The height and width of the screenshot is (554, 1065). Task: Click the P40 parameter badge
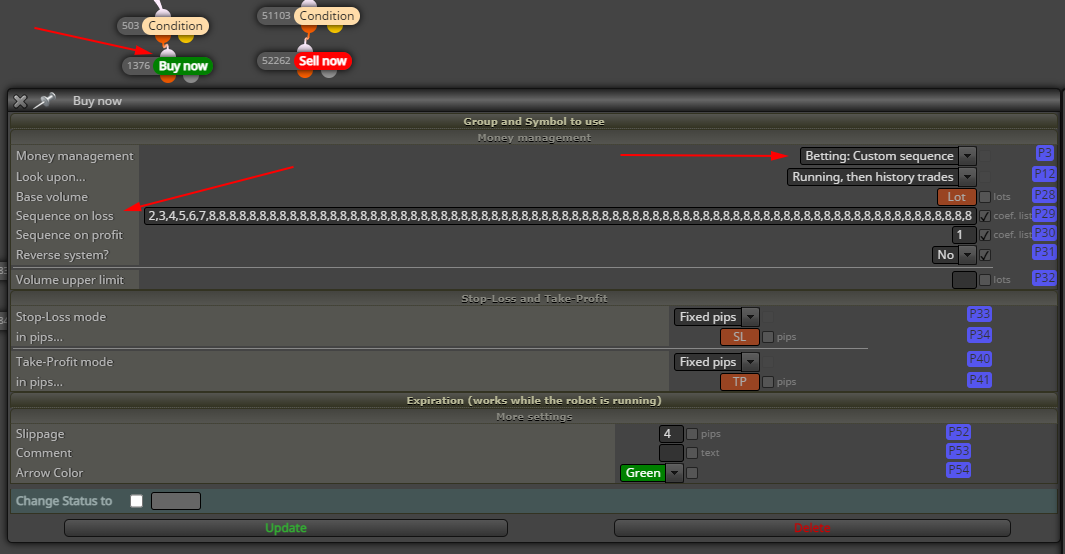click(979, 358)
